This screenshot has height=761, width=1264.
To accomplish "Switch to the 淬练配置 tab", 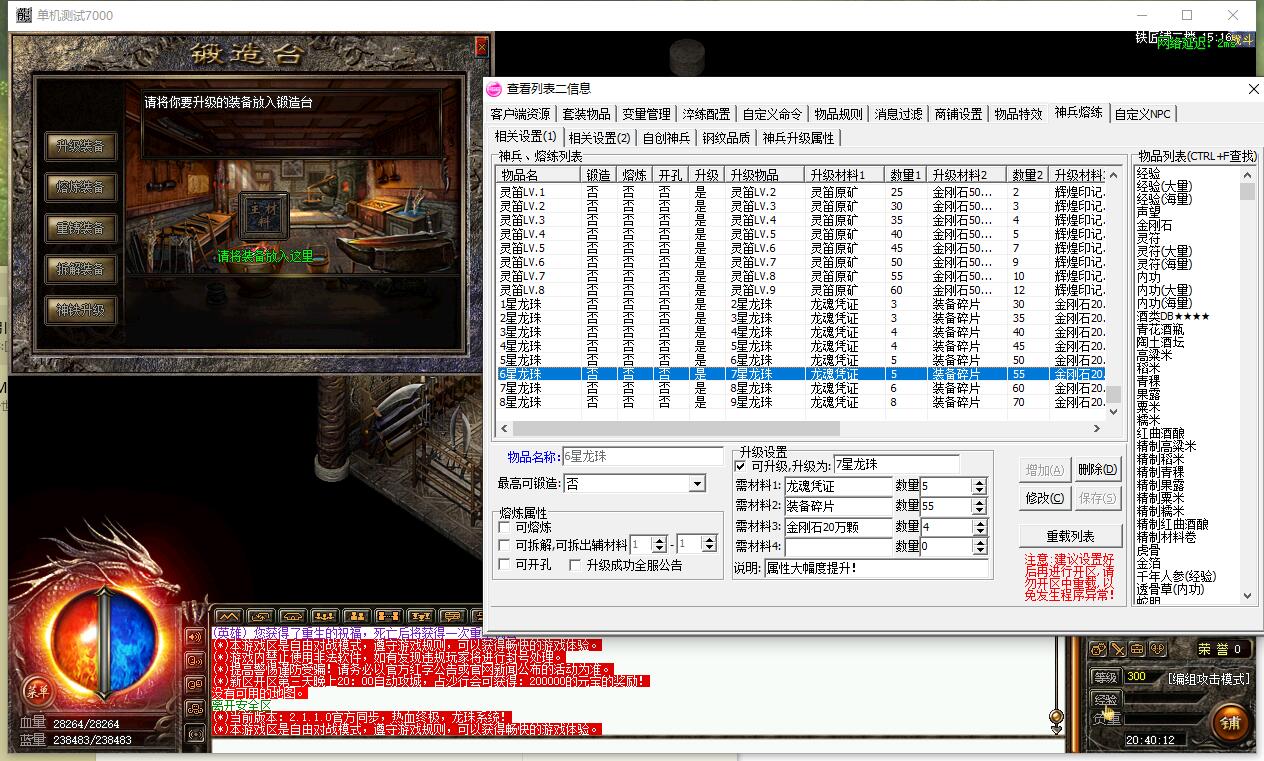I will pyautogui.click(x=706, y=114).
